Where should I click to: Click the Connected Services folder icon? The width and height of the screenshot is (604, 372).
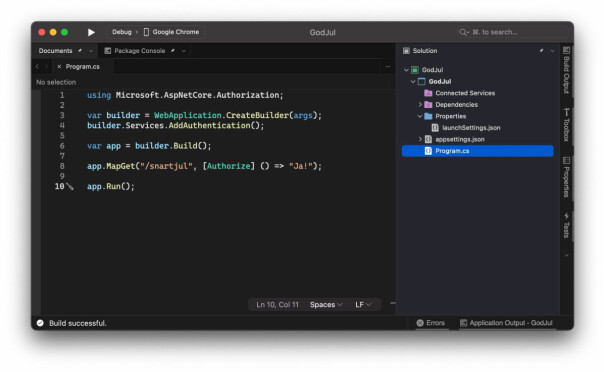[428, 93]
